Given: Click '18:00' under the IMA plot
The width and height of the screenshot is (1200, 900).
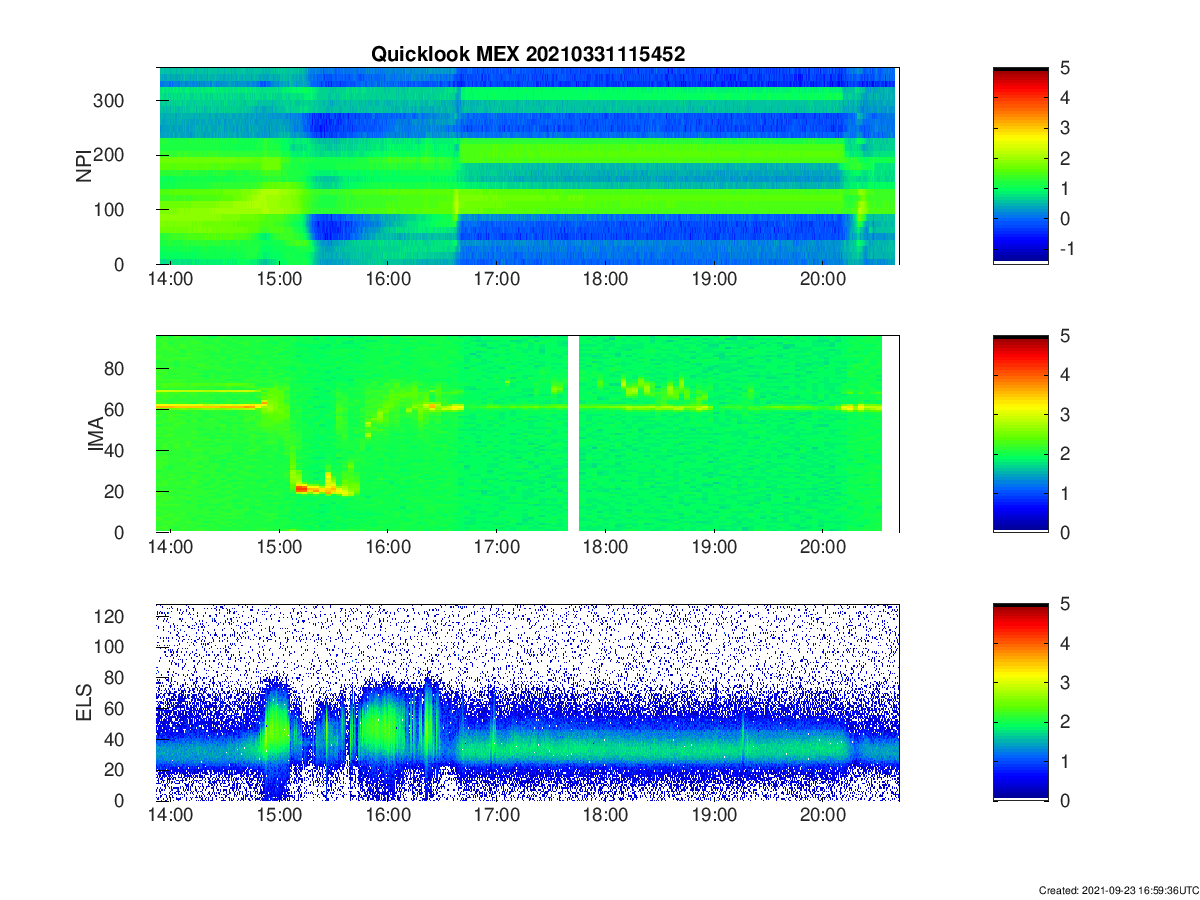Looking at the screenshot, I should coord(605,548).
